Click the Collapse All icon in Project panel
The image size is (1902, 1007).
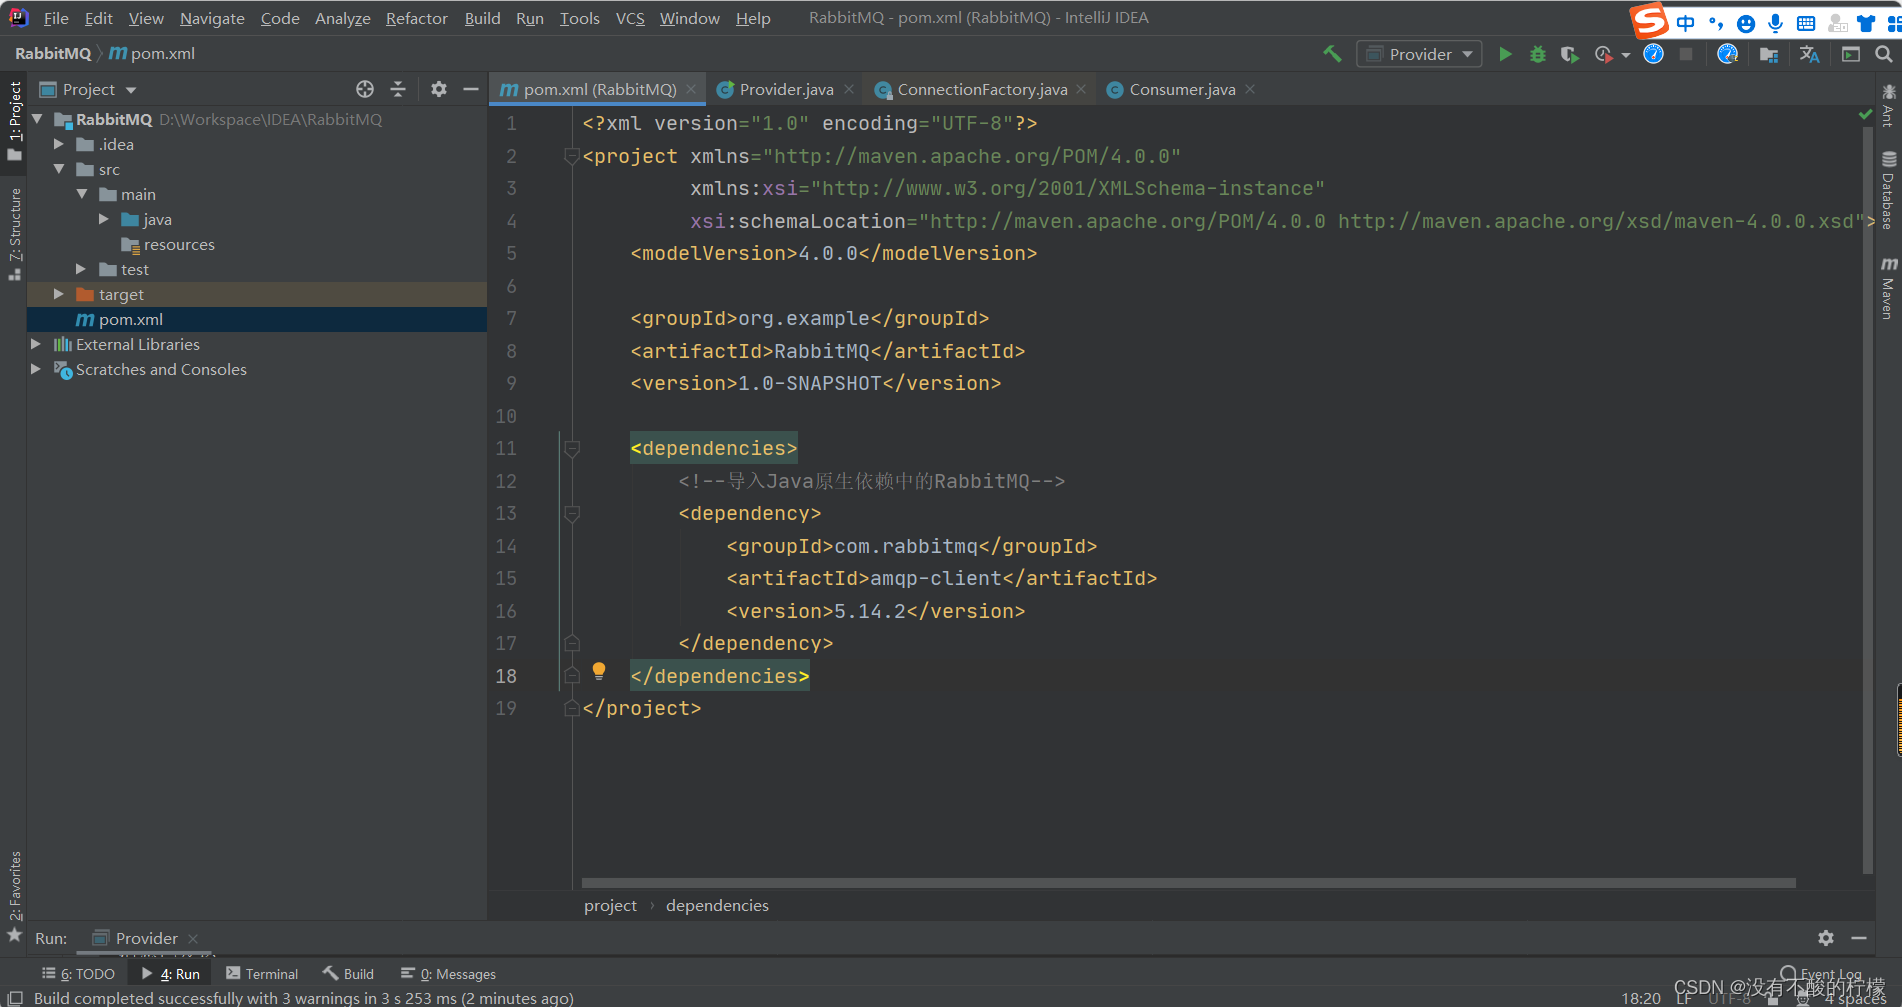click(398, 89)
